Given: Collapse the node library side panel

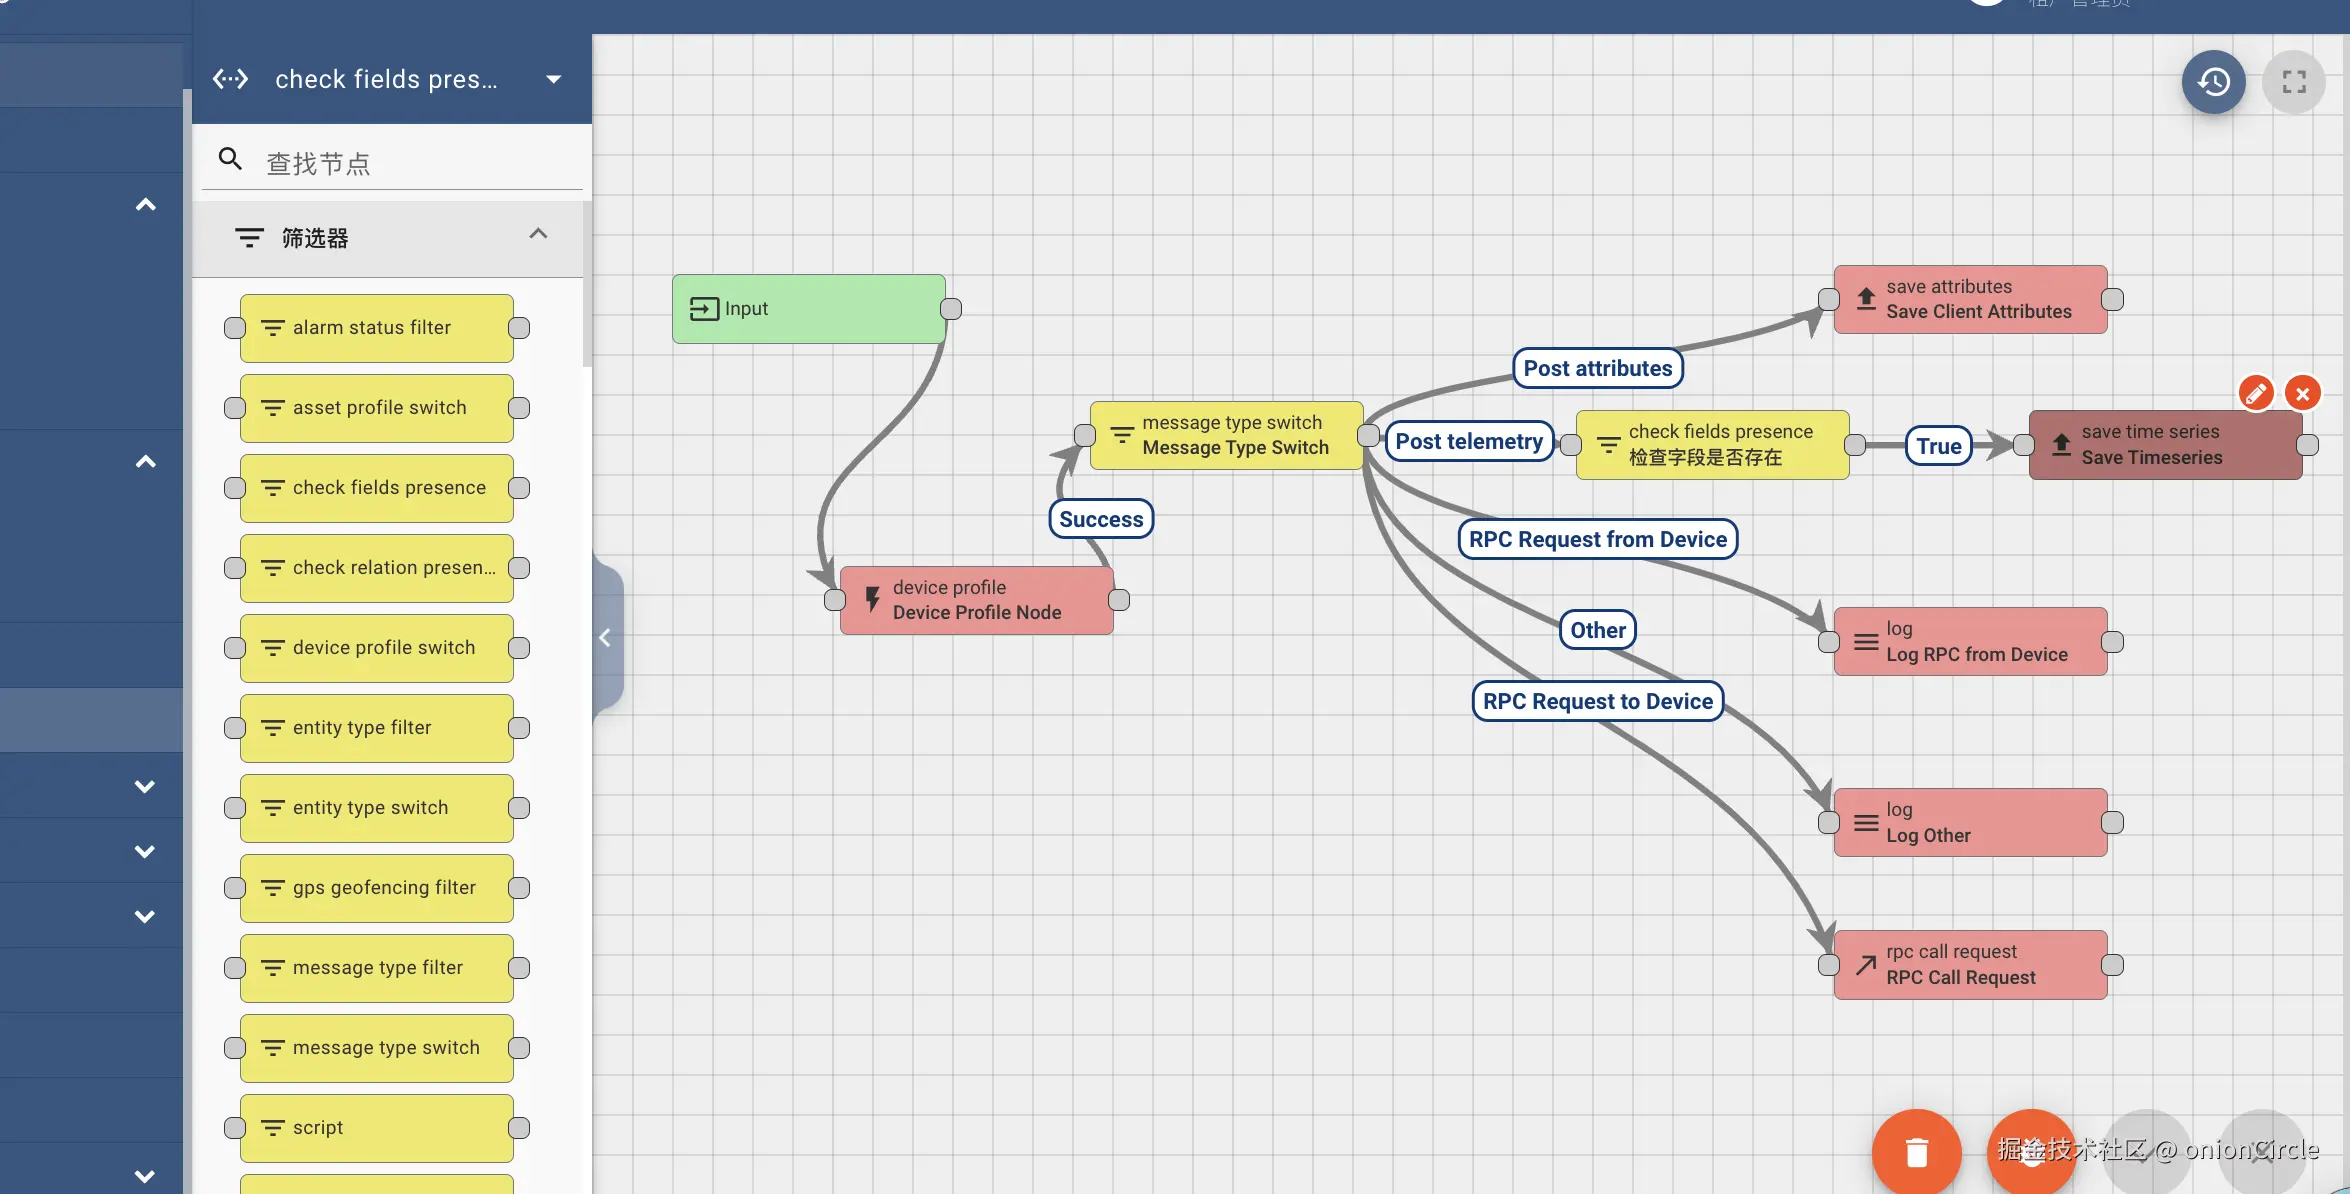Looking at the screenshot, I should point(605,638).
